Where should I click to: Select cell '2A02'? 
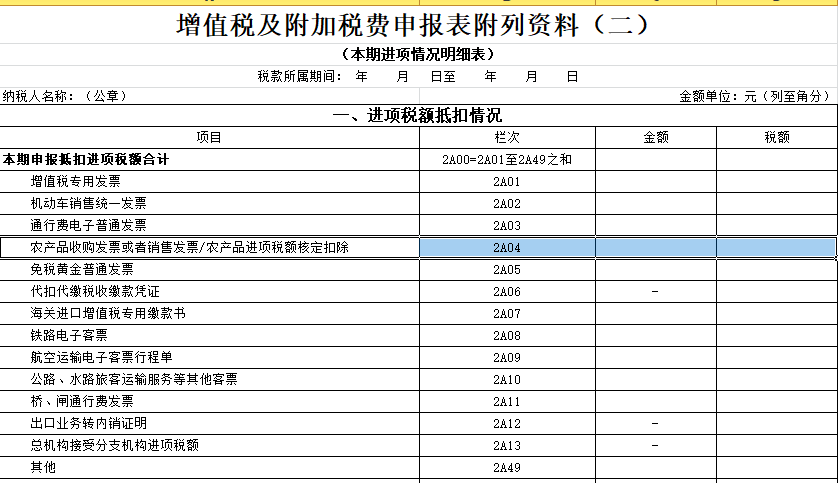(x=507, y=204)
